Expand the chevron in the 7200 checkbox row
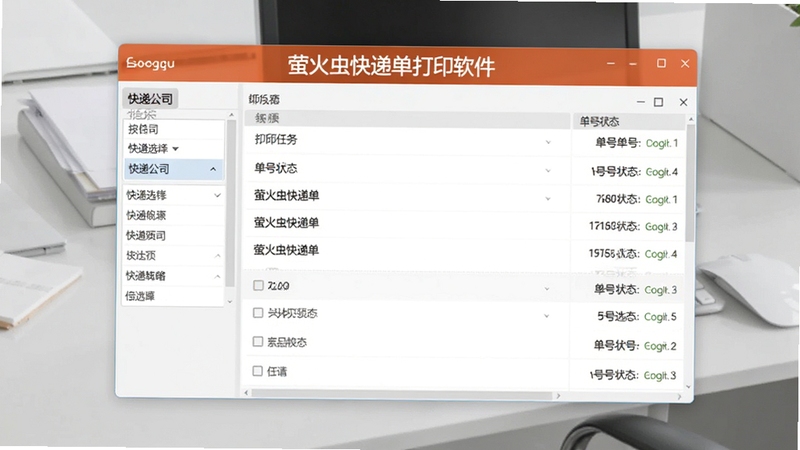 pyautogui.click(x=546, y=289)
